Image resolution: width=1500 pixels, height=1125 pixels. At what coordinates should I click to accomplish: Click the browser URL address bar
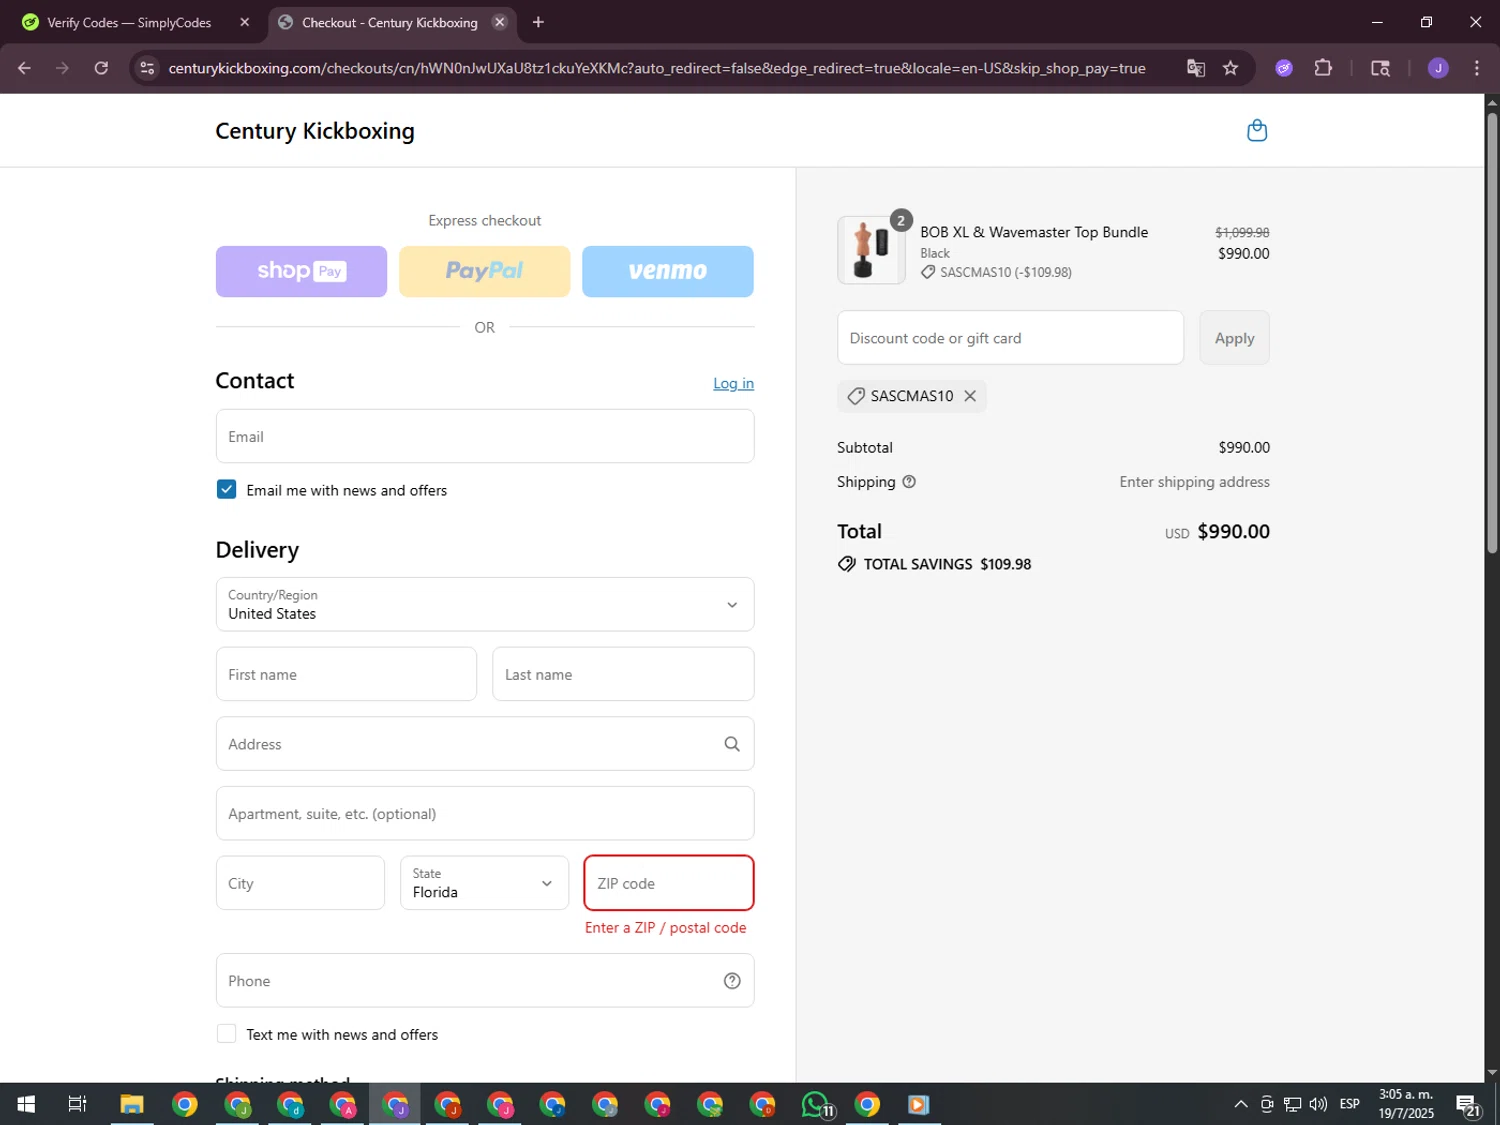point(657,68)
